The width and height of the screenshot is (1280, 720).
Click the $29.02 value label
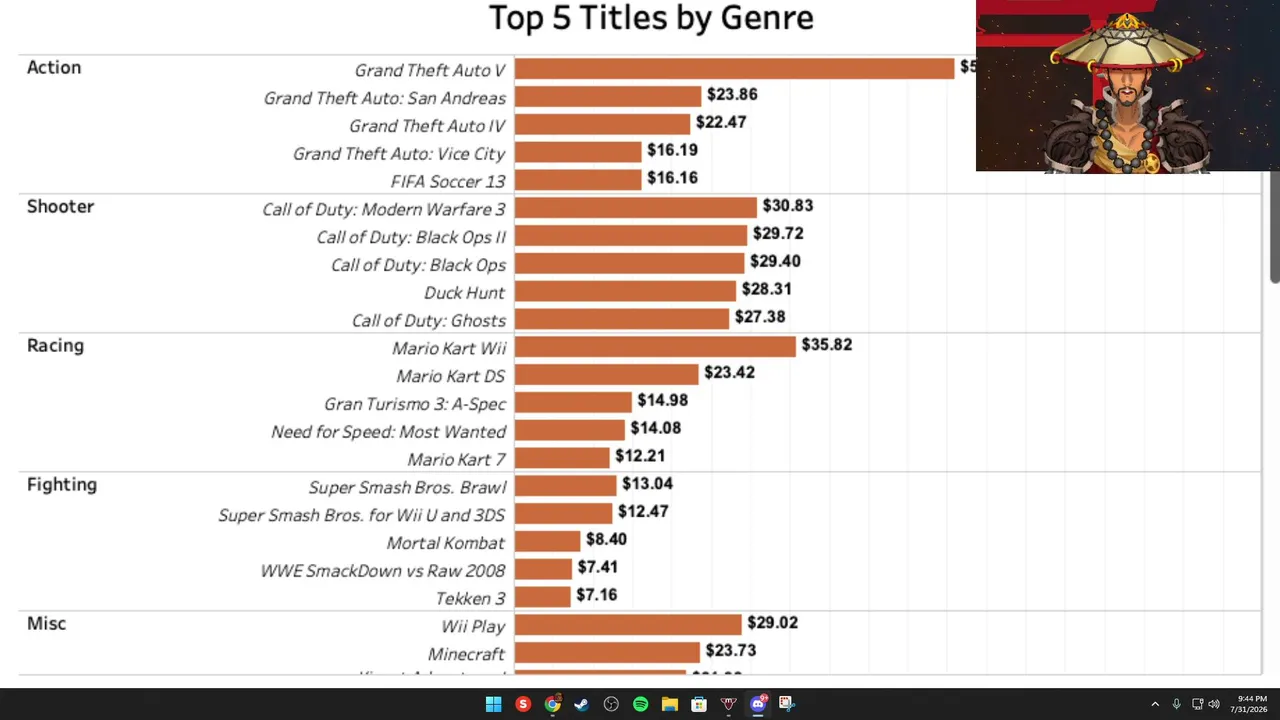pos(773,622)
